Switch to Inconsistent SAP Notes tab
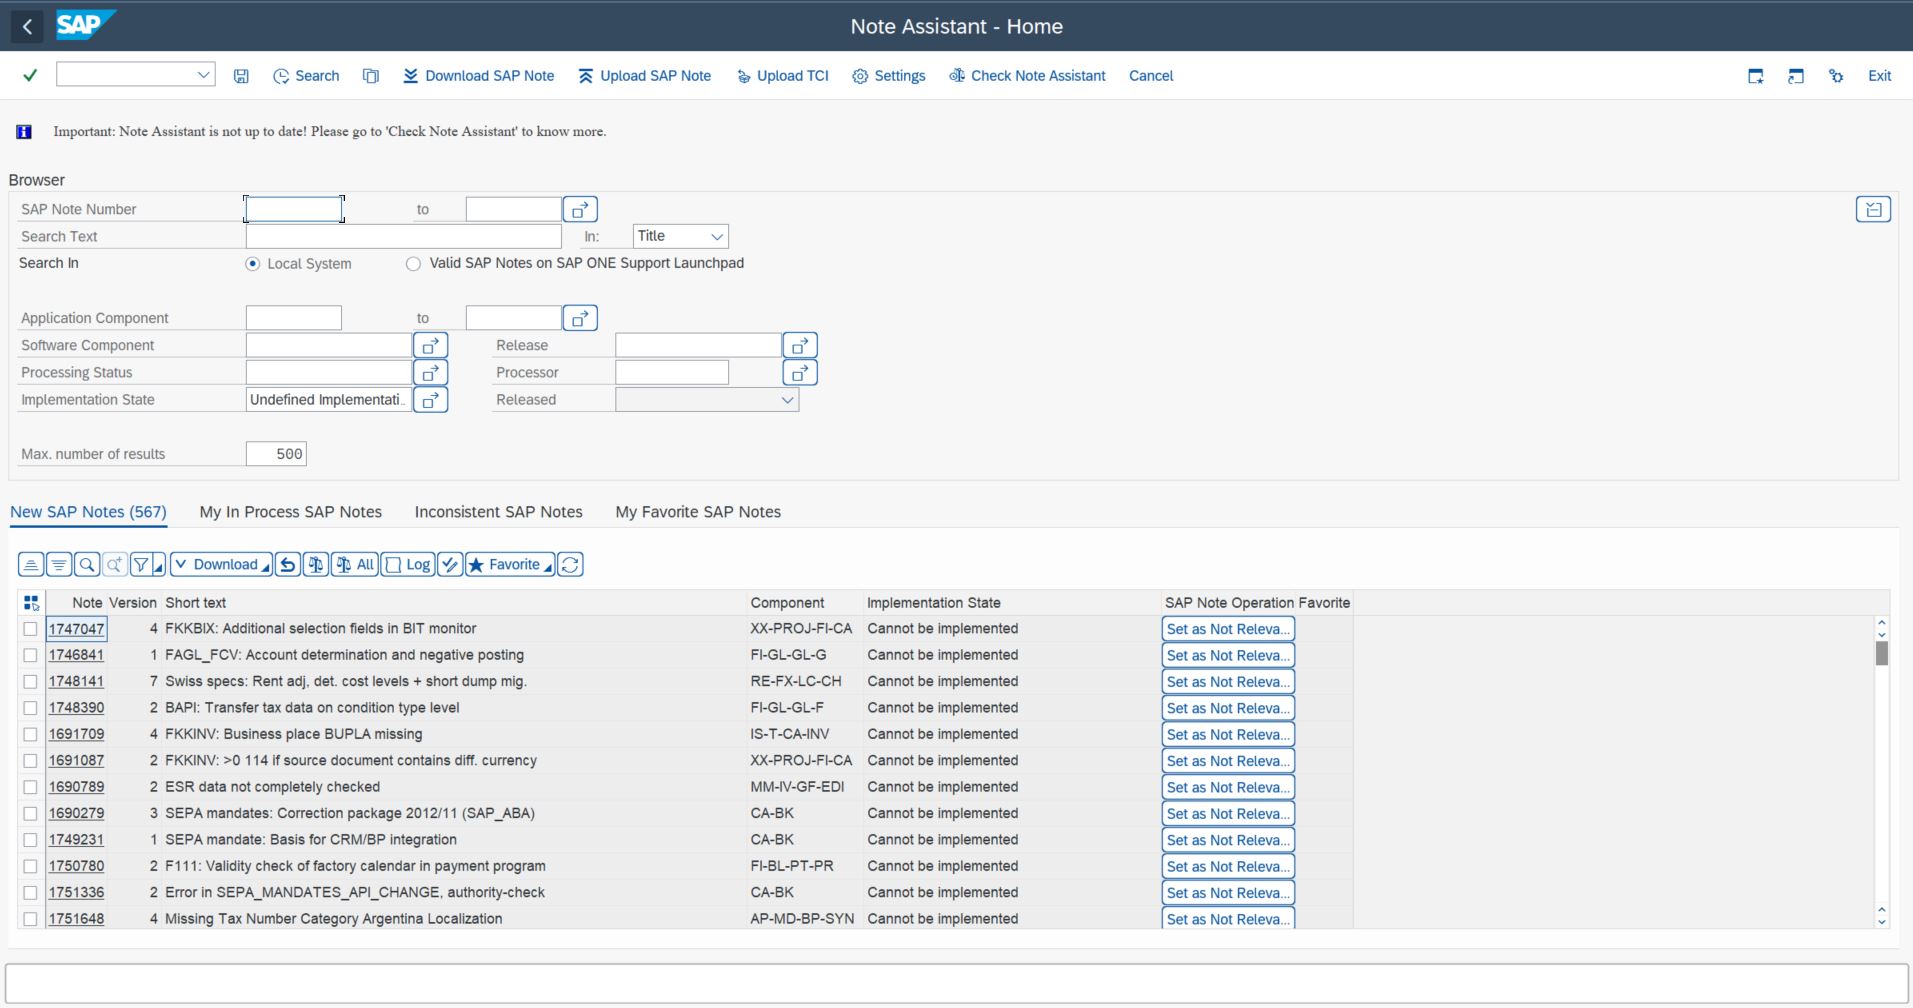 (498, 512)
